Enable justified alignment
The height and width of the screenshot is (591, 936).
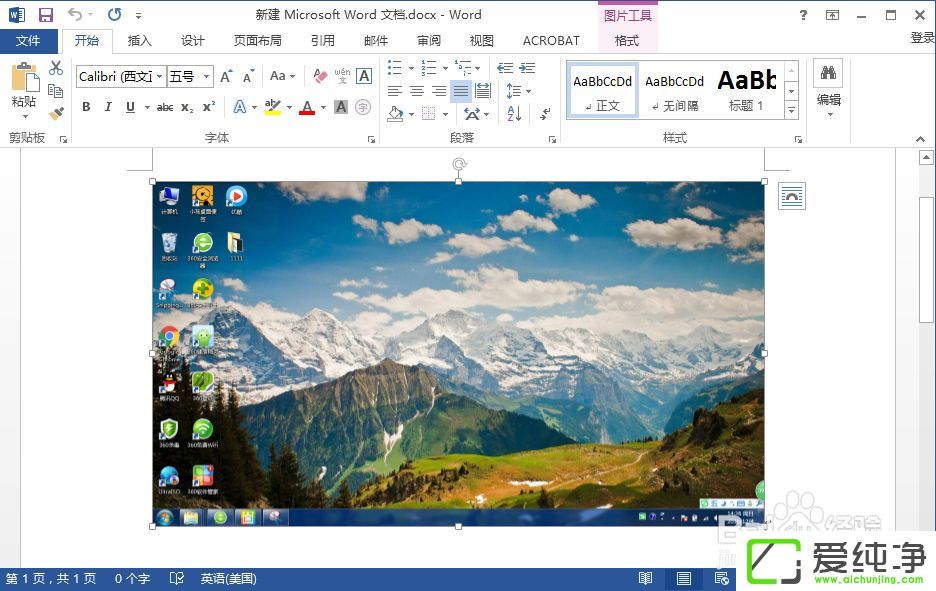click(x=461, y=92)
